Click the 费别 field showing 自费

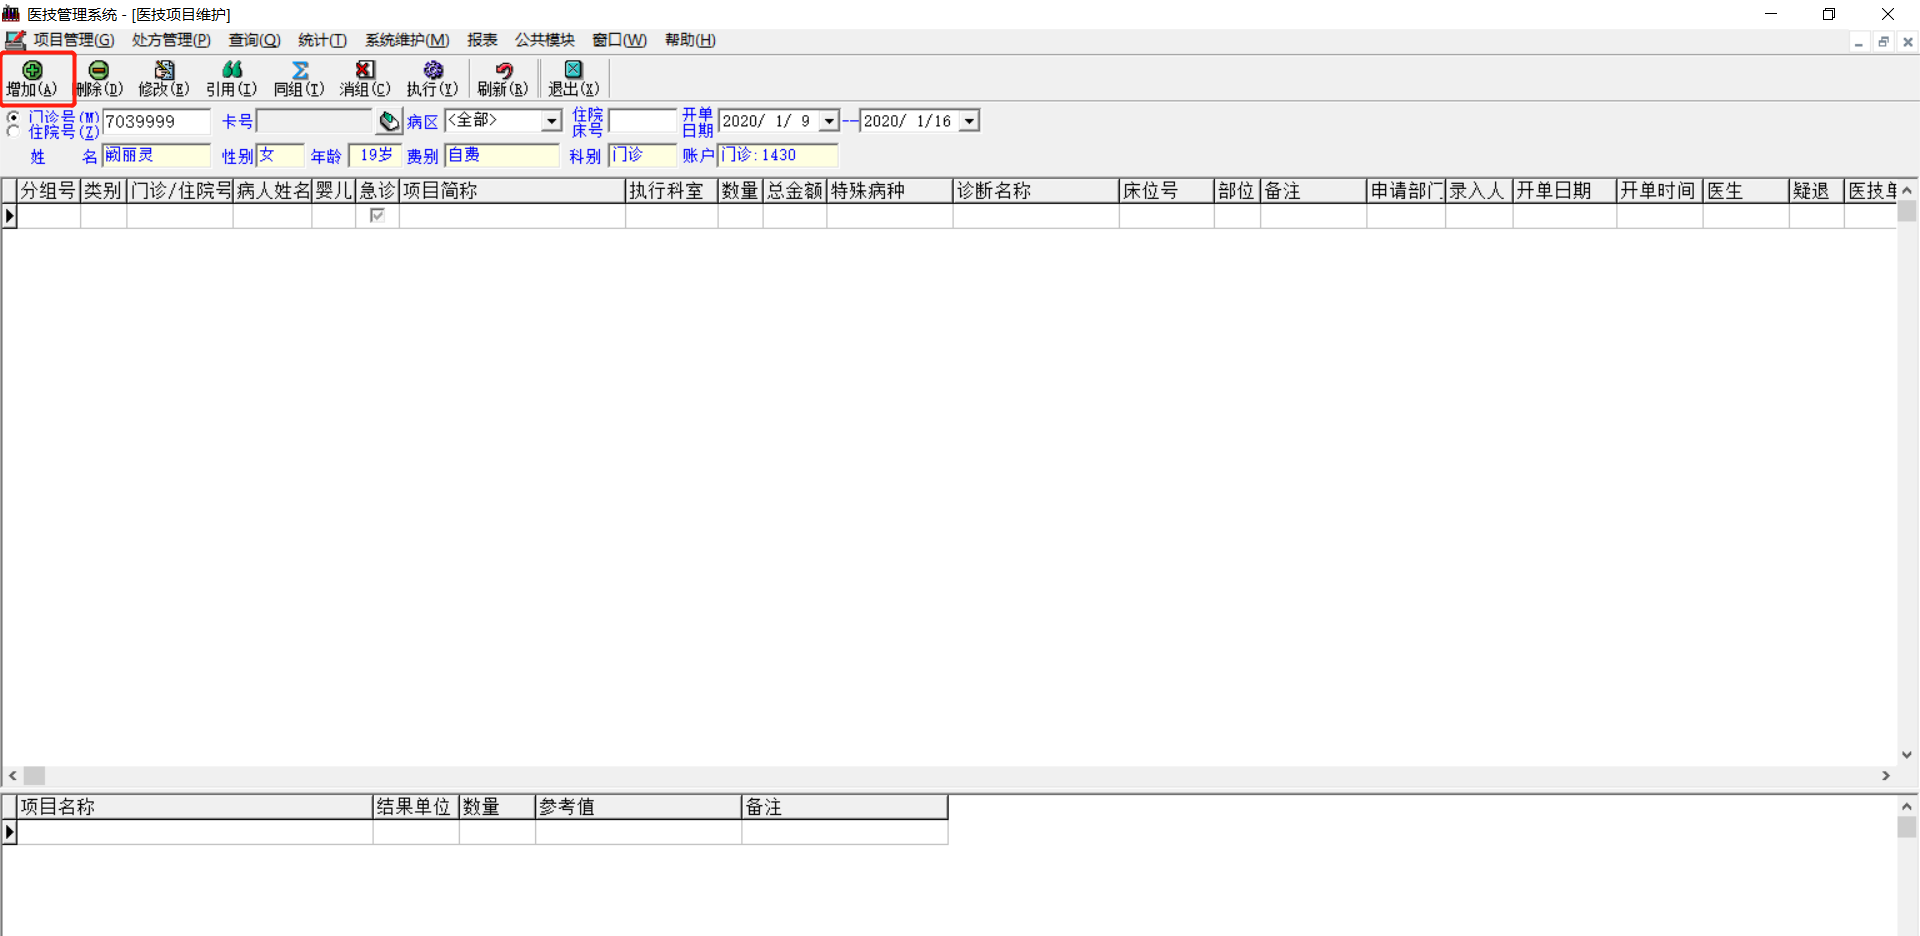pyautogui.click(x=501, y=155)
